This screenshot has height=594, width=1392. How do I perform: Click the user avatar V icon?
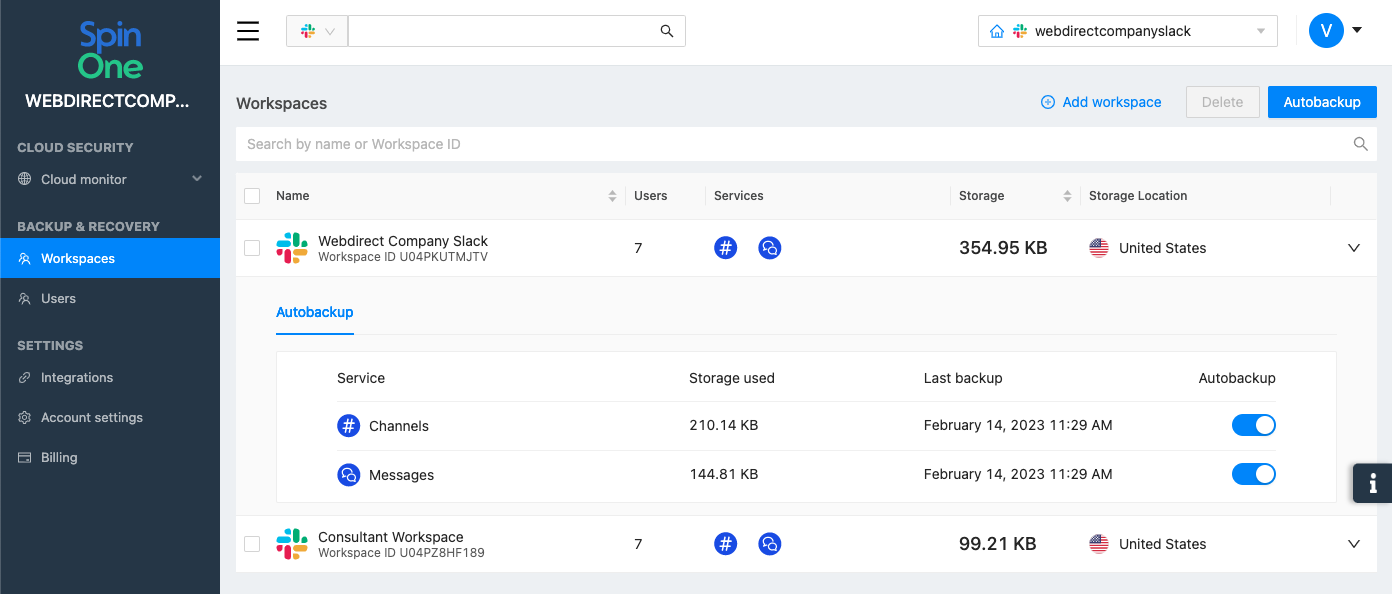pyautogui.click(x=1326, y=31)
